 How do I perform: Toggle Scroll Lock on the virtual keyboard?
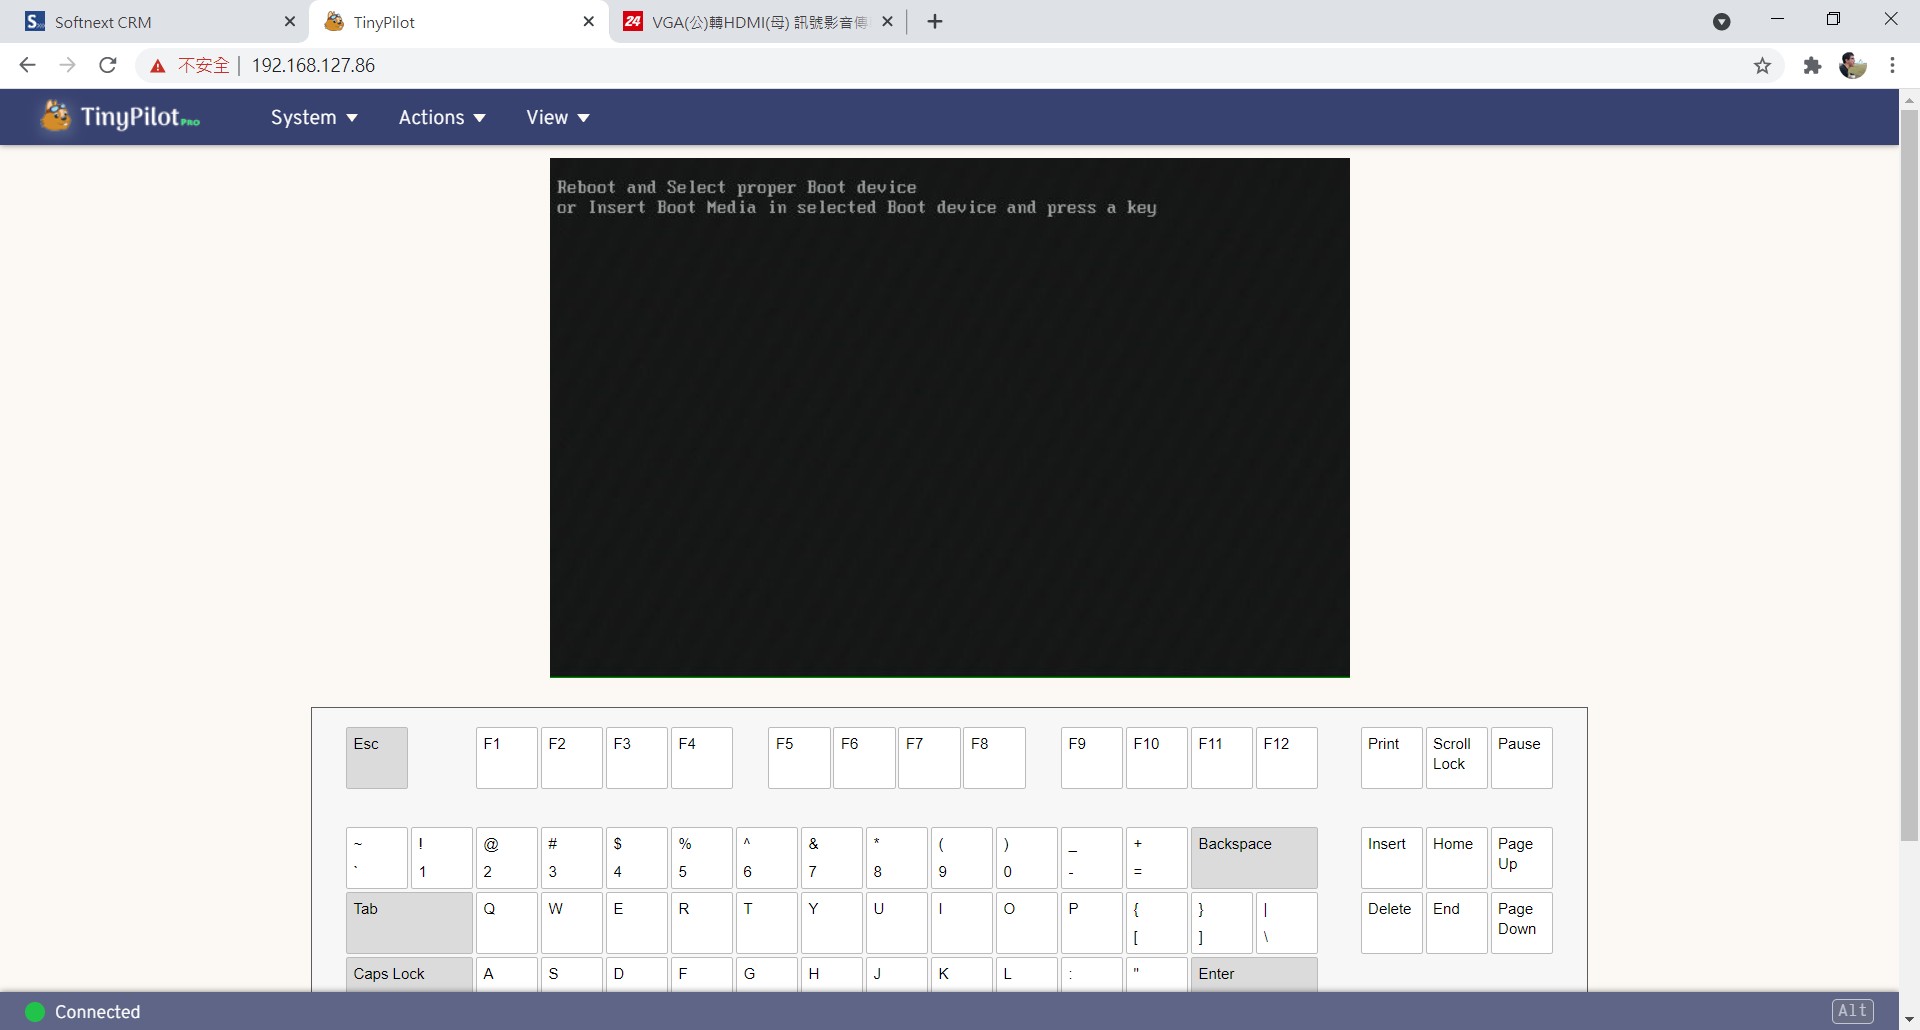[x=1455, y=758]
